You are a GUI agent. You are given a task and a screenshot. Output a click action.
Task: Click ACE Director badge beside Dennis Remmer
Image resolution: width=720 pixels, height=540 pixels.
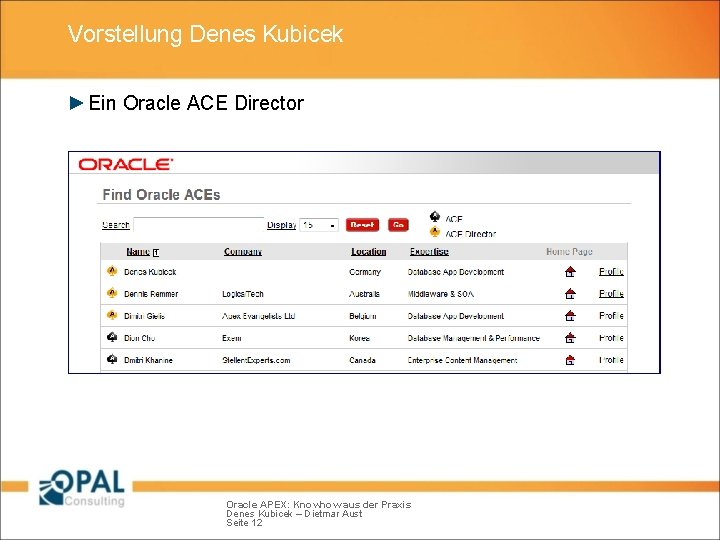(x=112, y=293)
